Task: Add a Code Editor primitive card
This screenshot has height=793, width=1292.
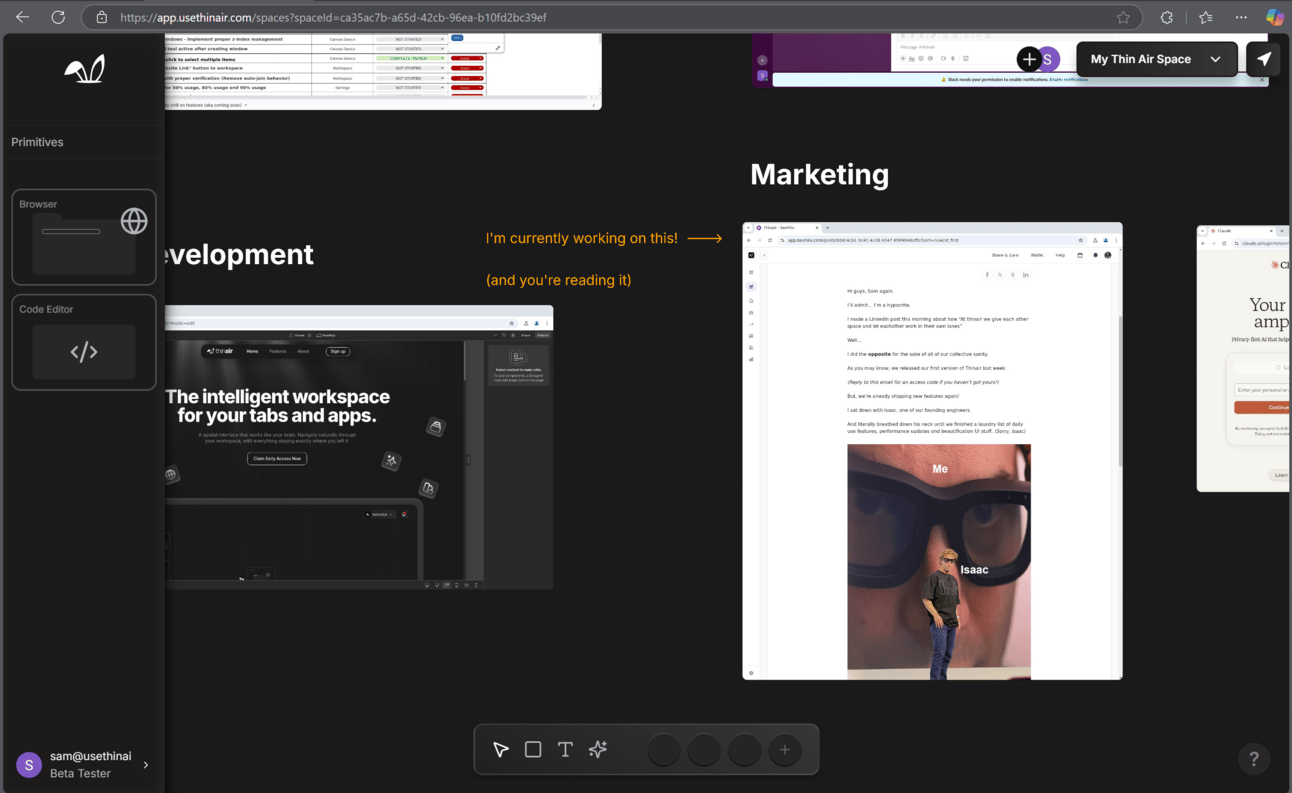Action: [x=84, y=342]
